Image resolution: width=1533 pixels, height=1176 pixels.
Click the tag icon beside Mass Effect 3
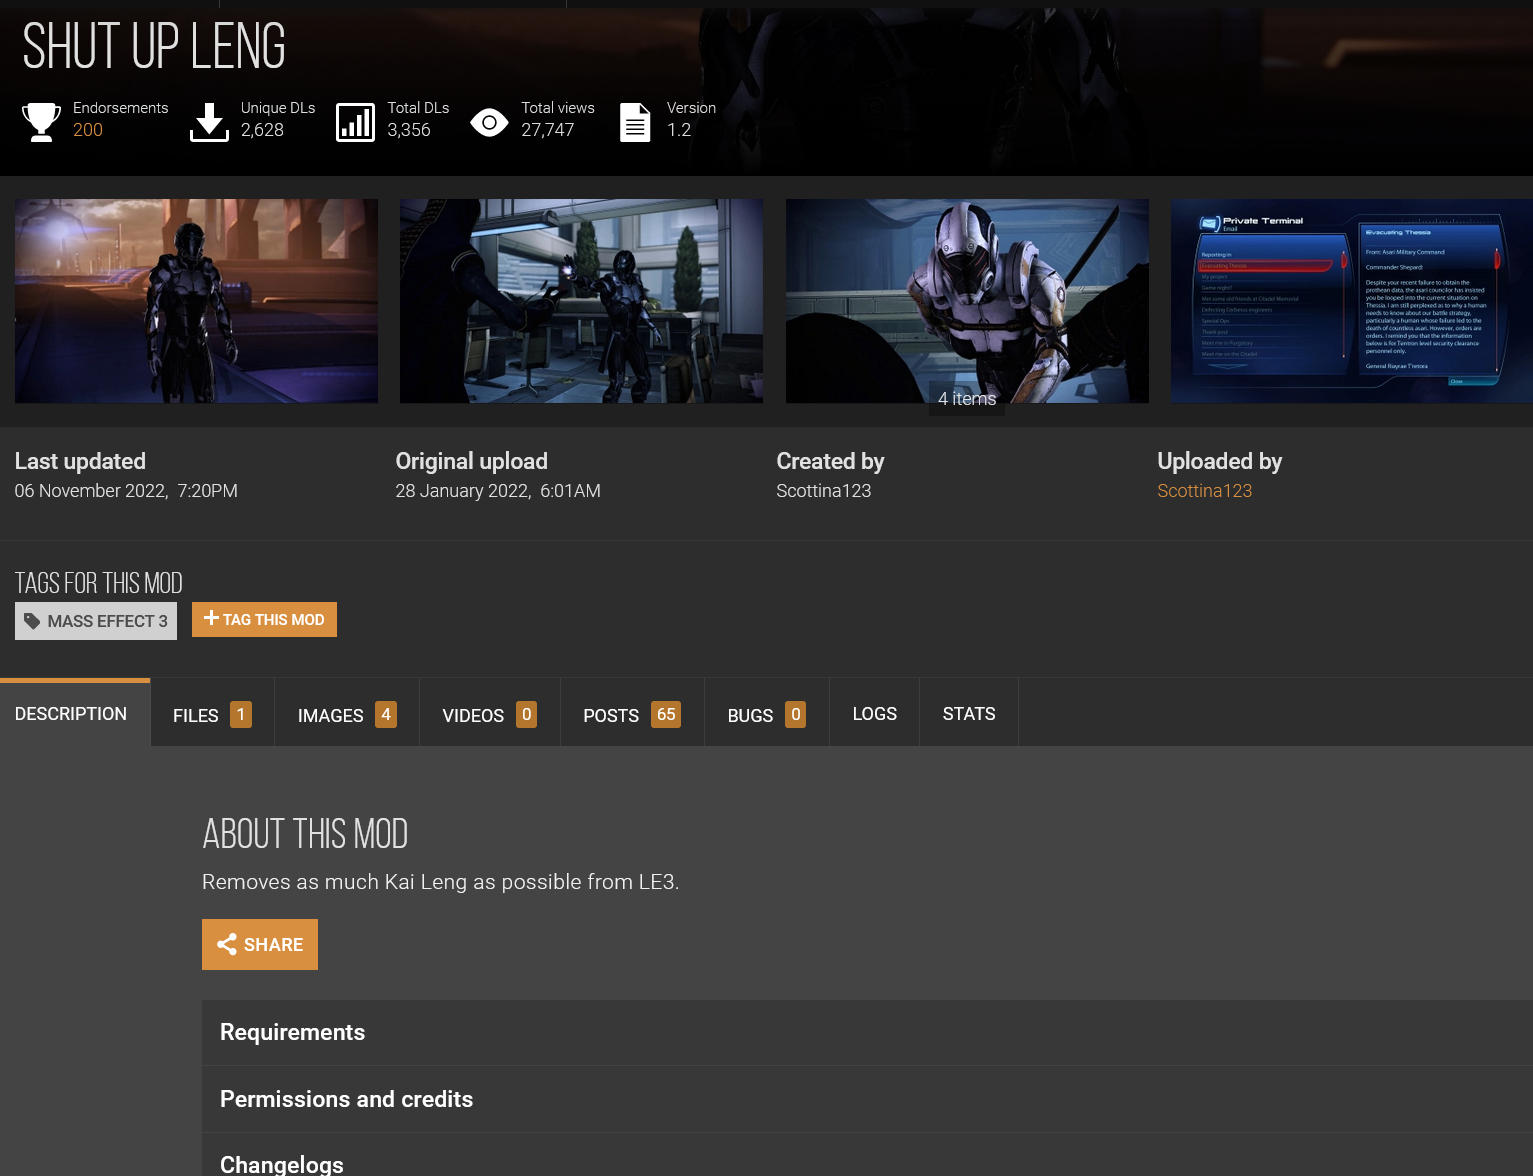pos(32,621)
